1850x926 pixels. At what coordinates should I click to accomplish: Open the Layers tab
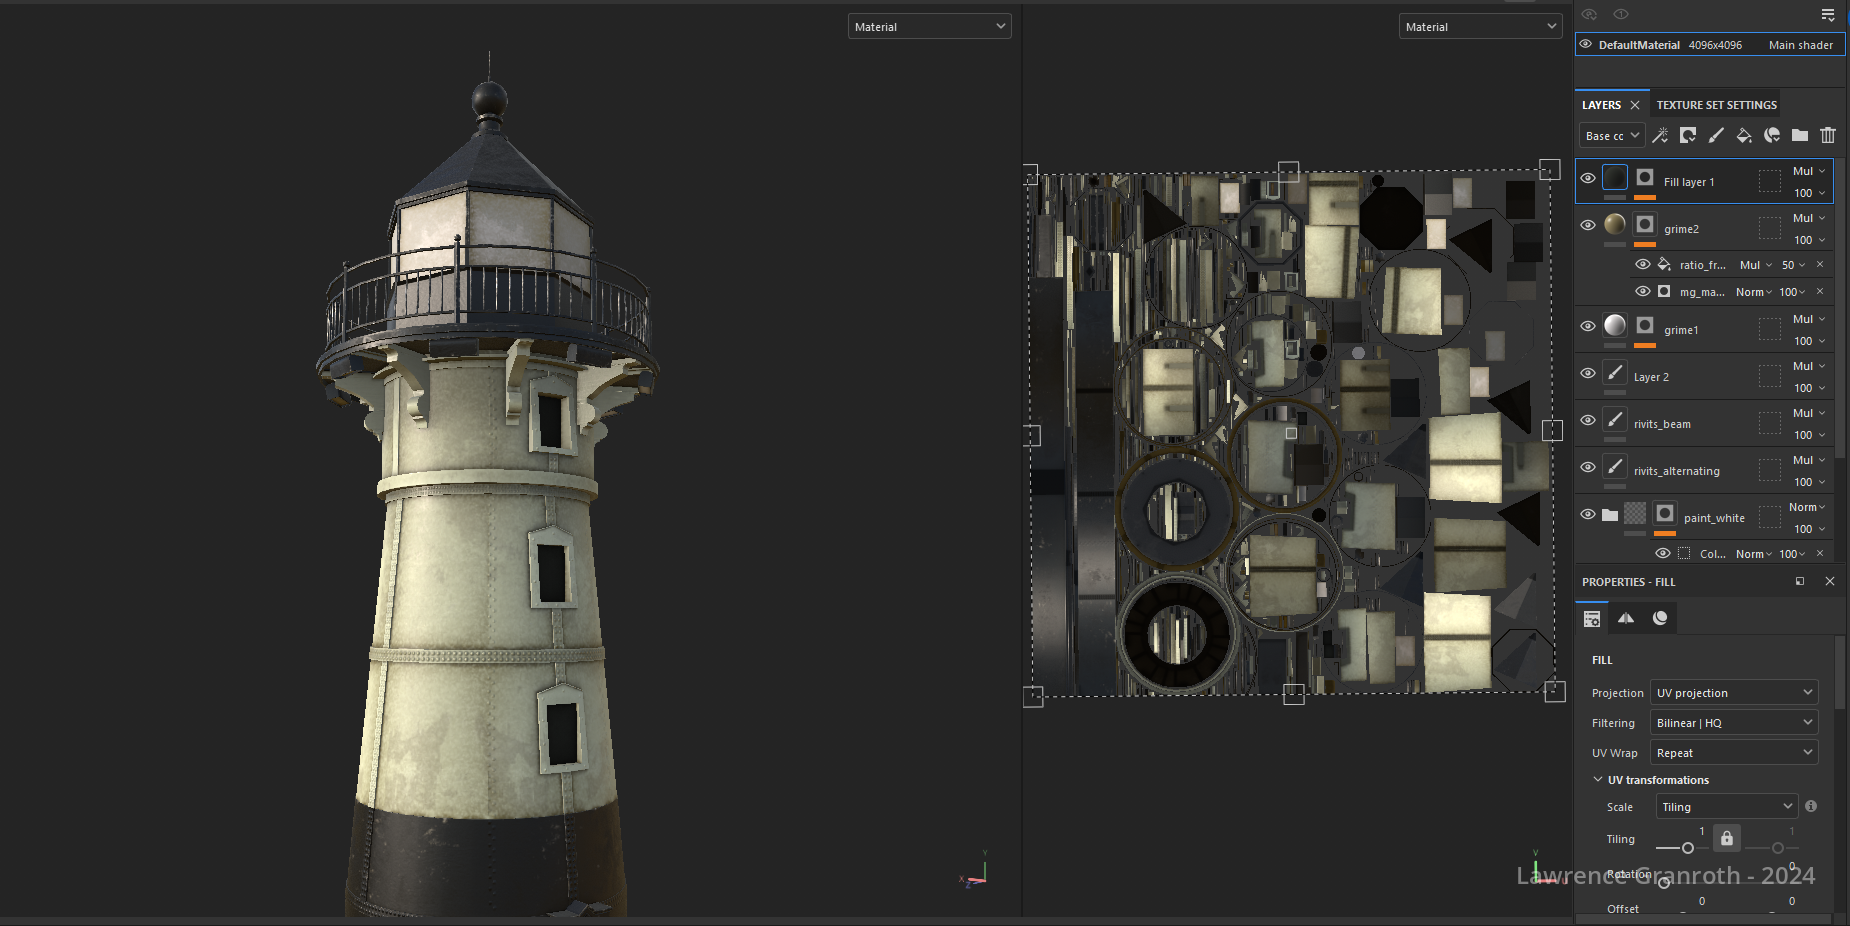(x=1601, y=105)
